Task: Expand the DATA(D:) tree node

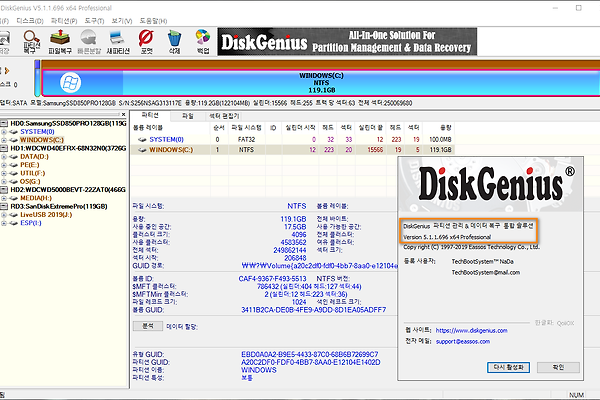Action: click(4, 157)
